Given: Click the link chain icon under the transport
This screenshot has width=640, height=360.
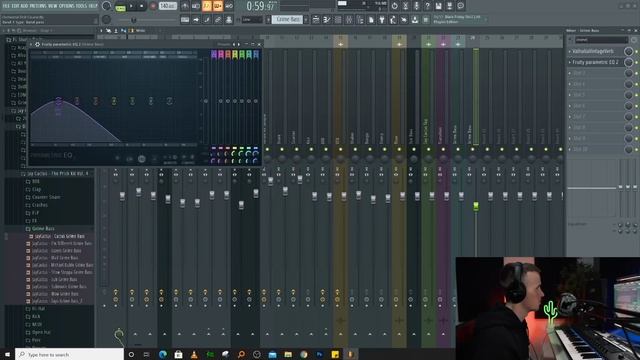Looking at the screenshot, I should coord(218,20).
